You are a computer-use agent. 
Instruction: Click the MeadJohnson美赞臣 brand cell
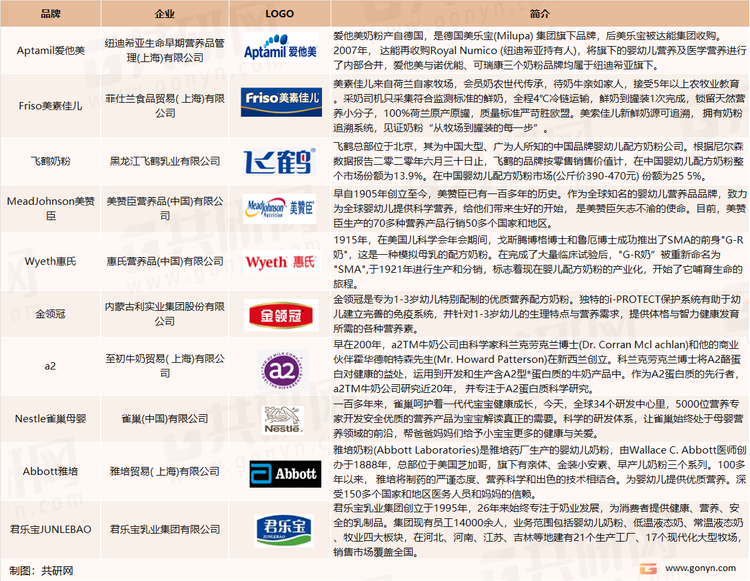click(51, 208)
